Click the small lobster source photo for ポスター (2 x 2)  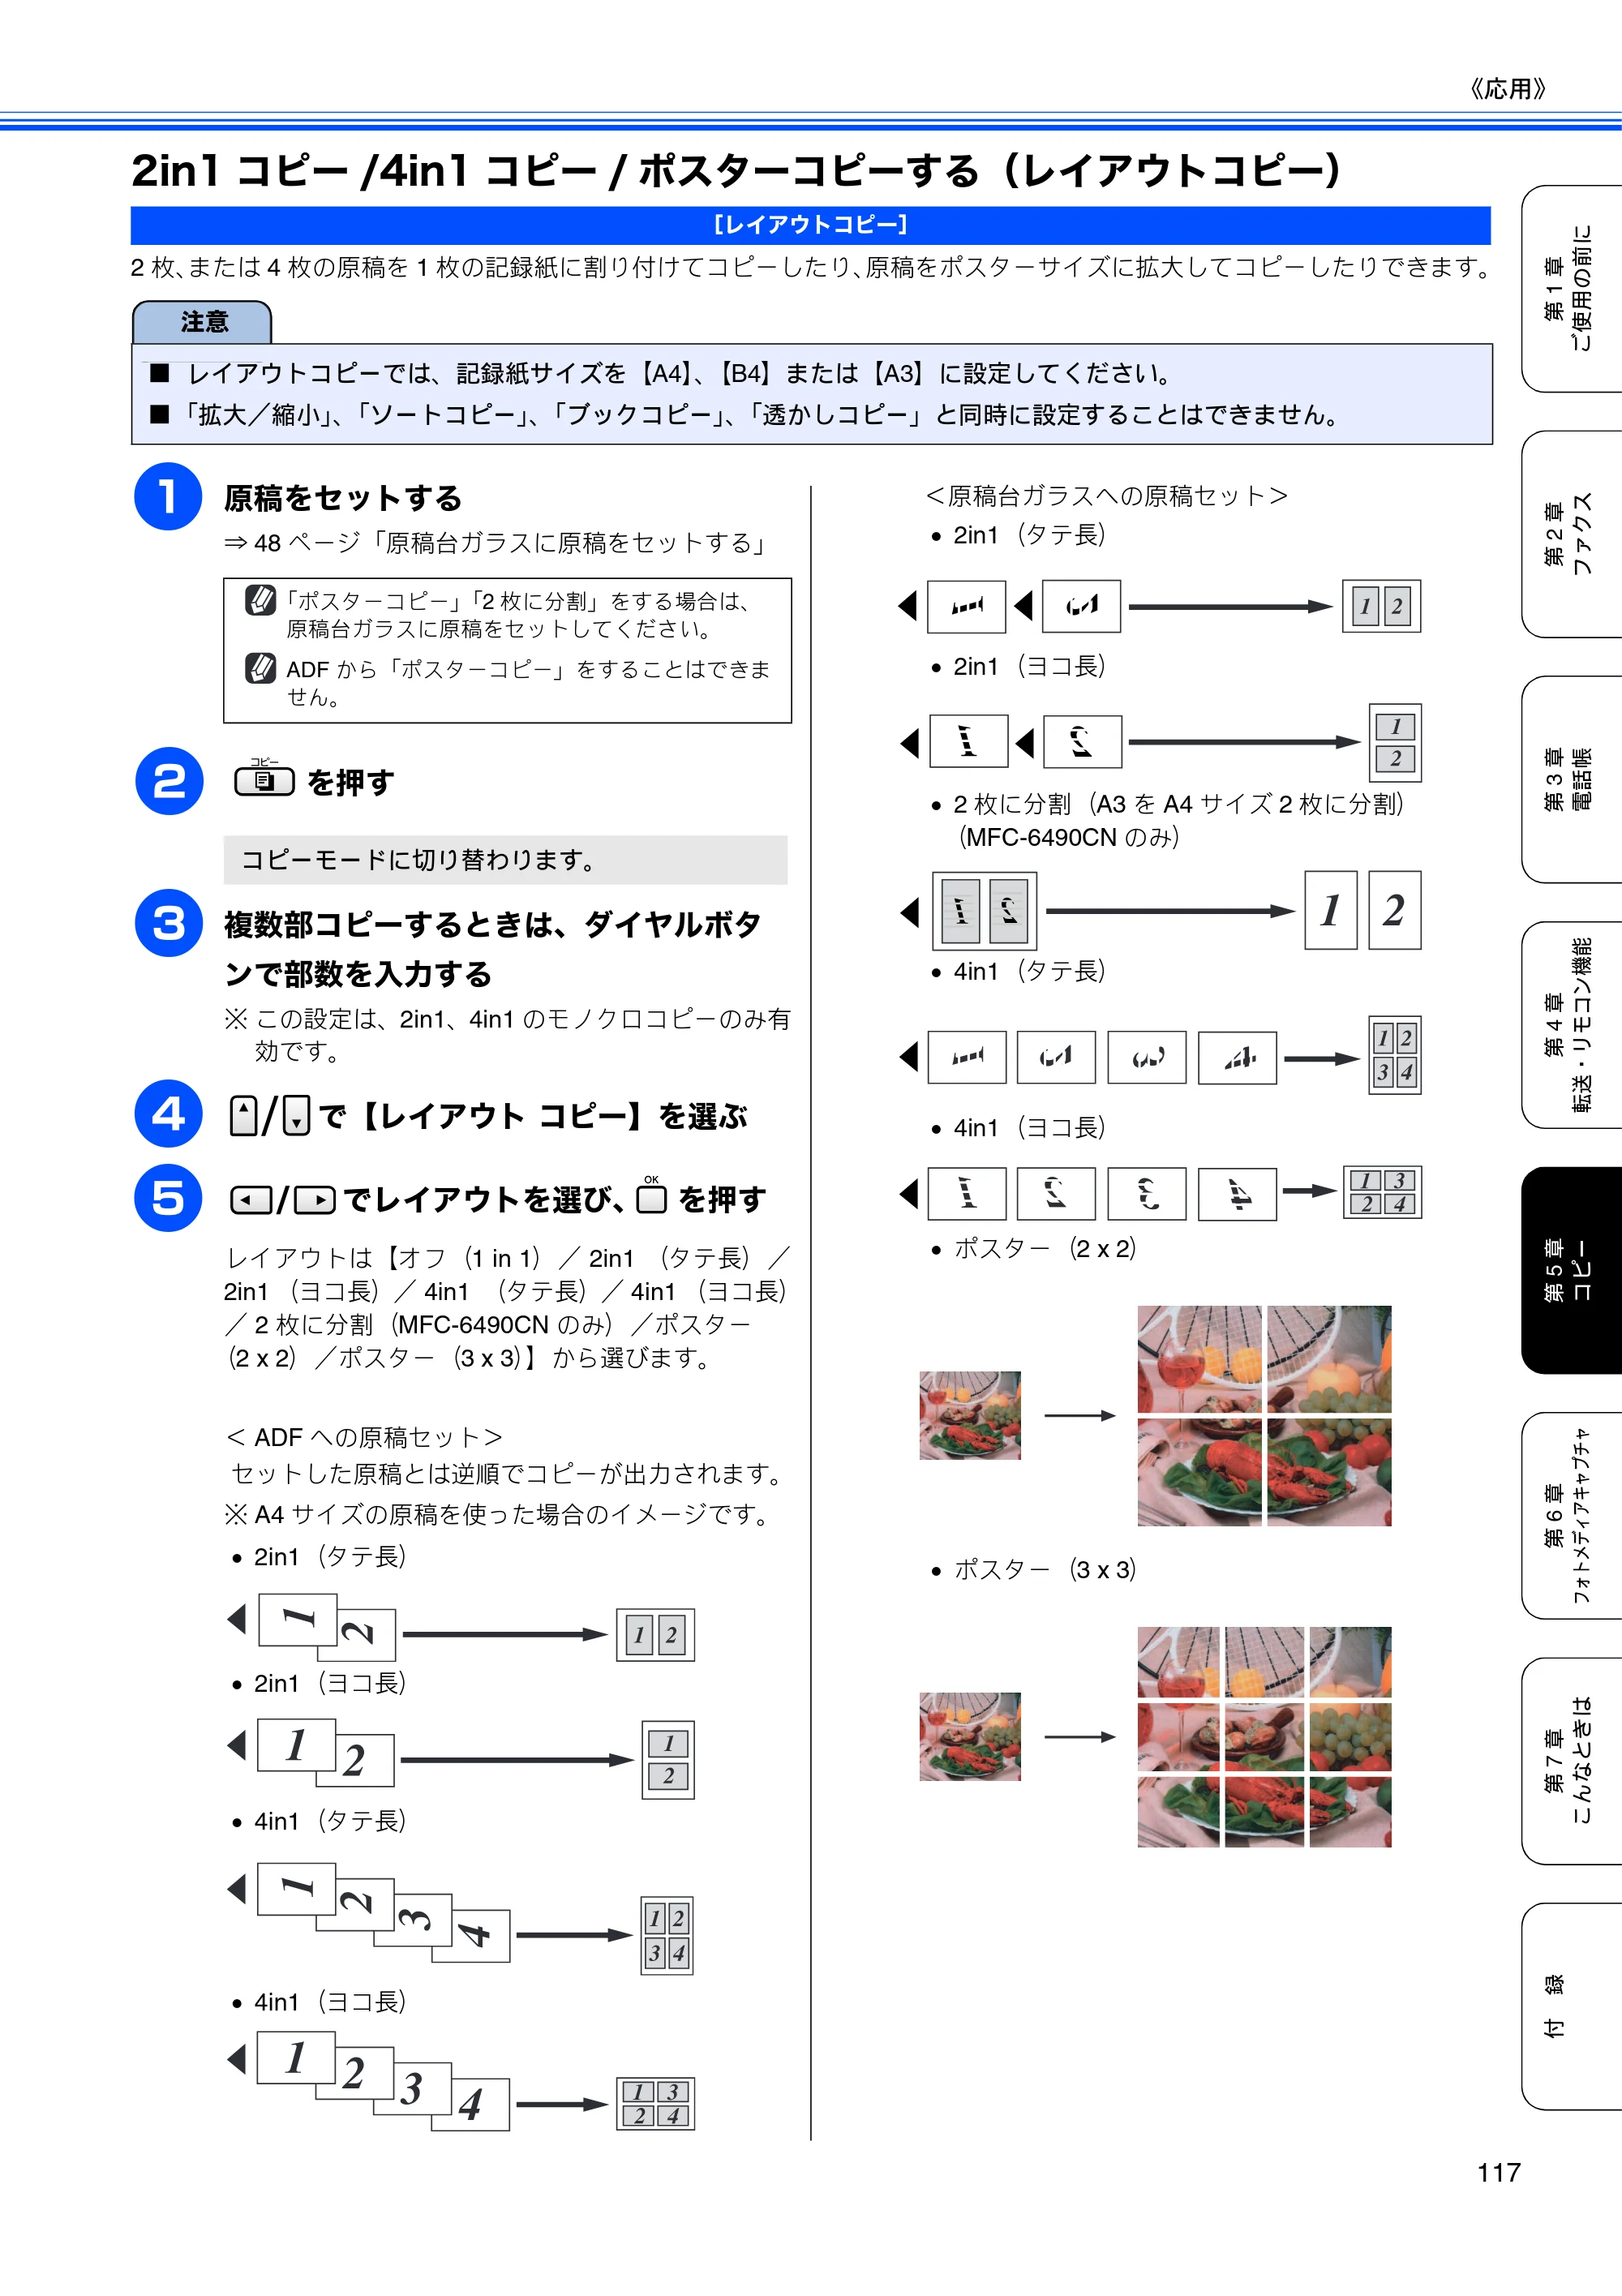(970, 1415)
